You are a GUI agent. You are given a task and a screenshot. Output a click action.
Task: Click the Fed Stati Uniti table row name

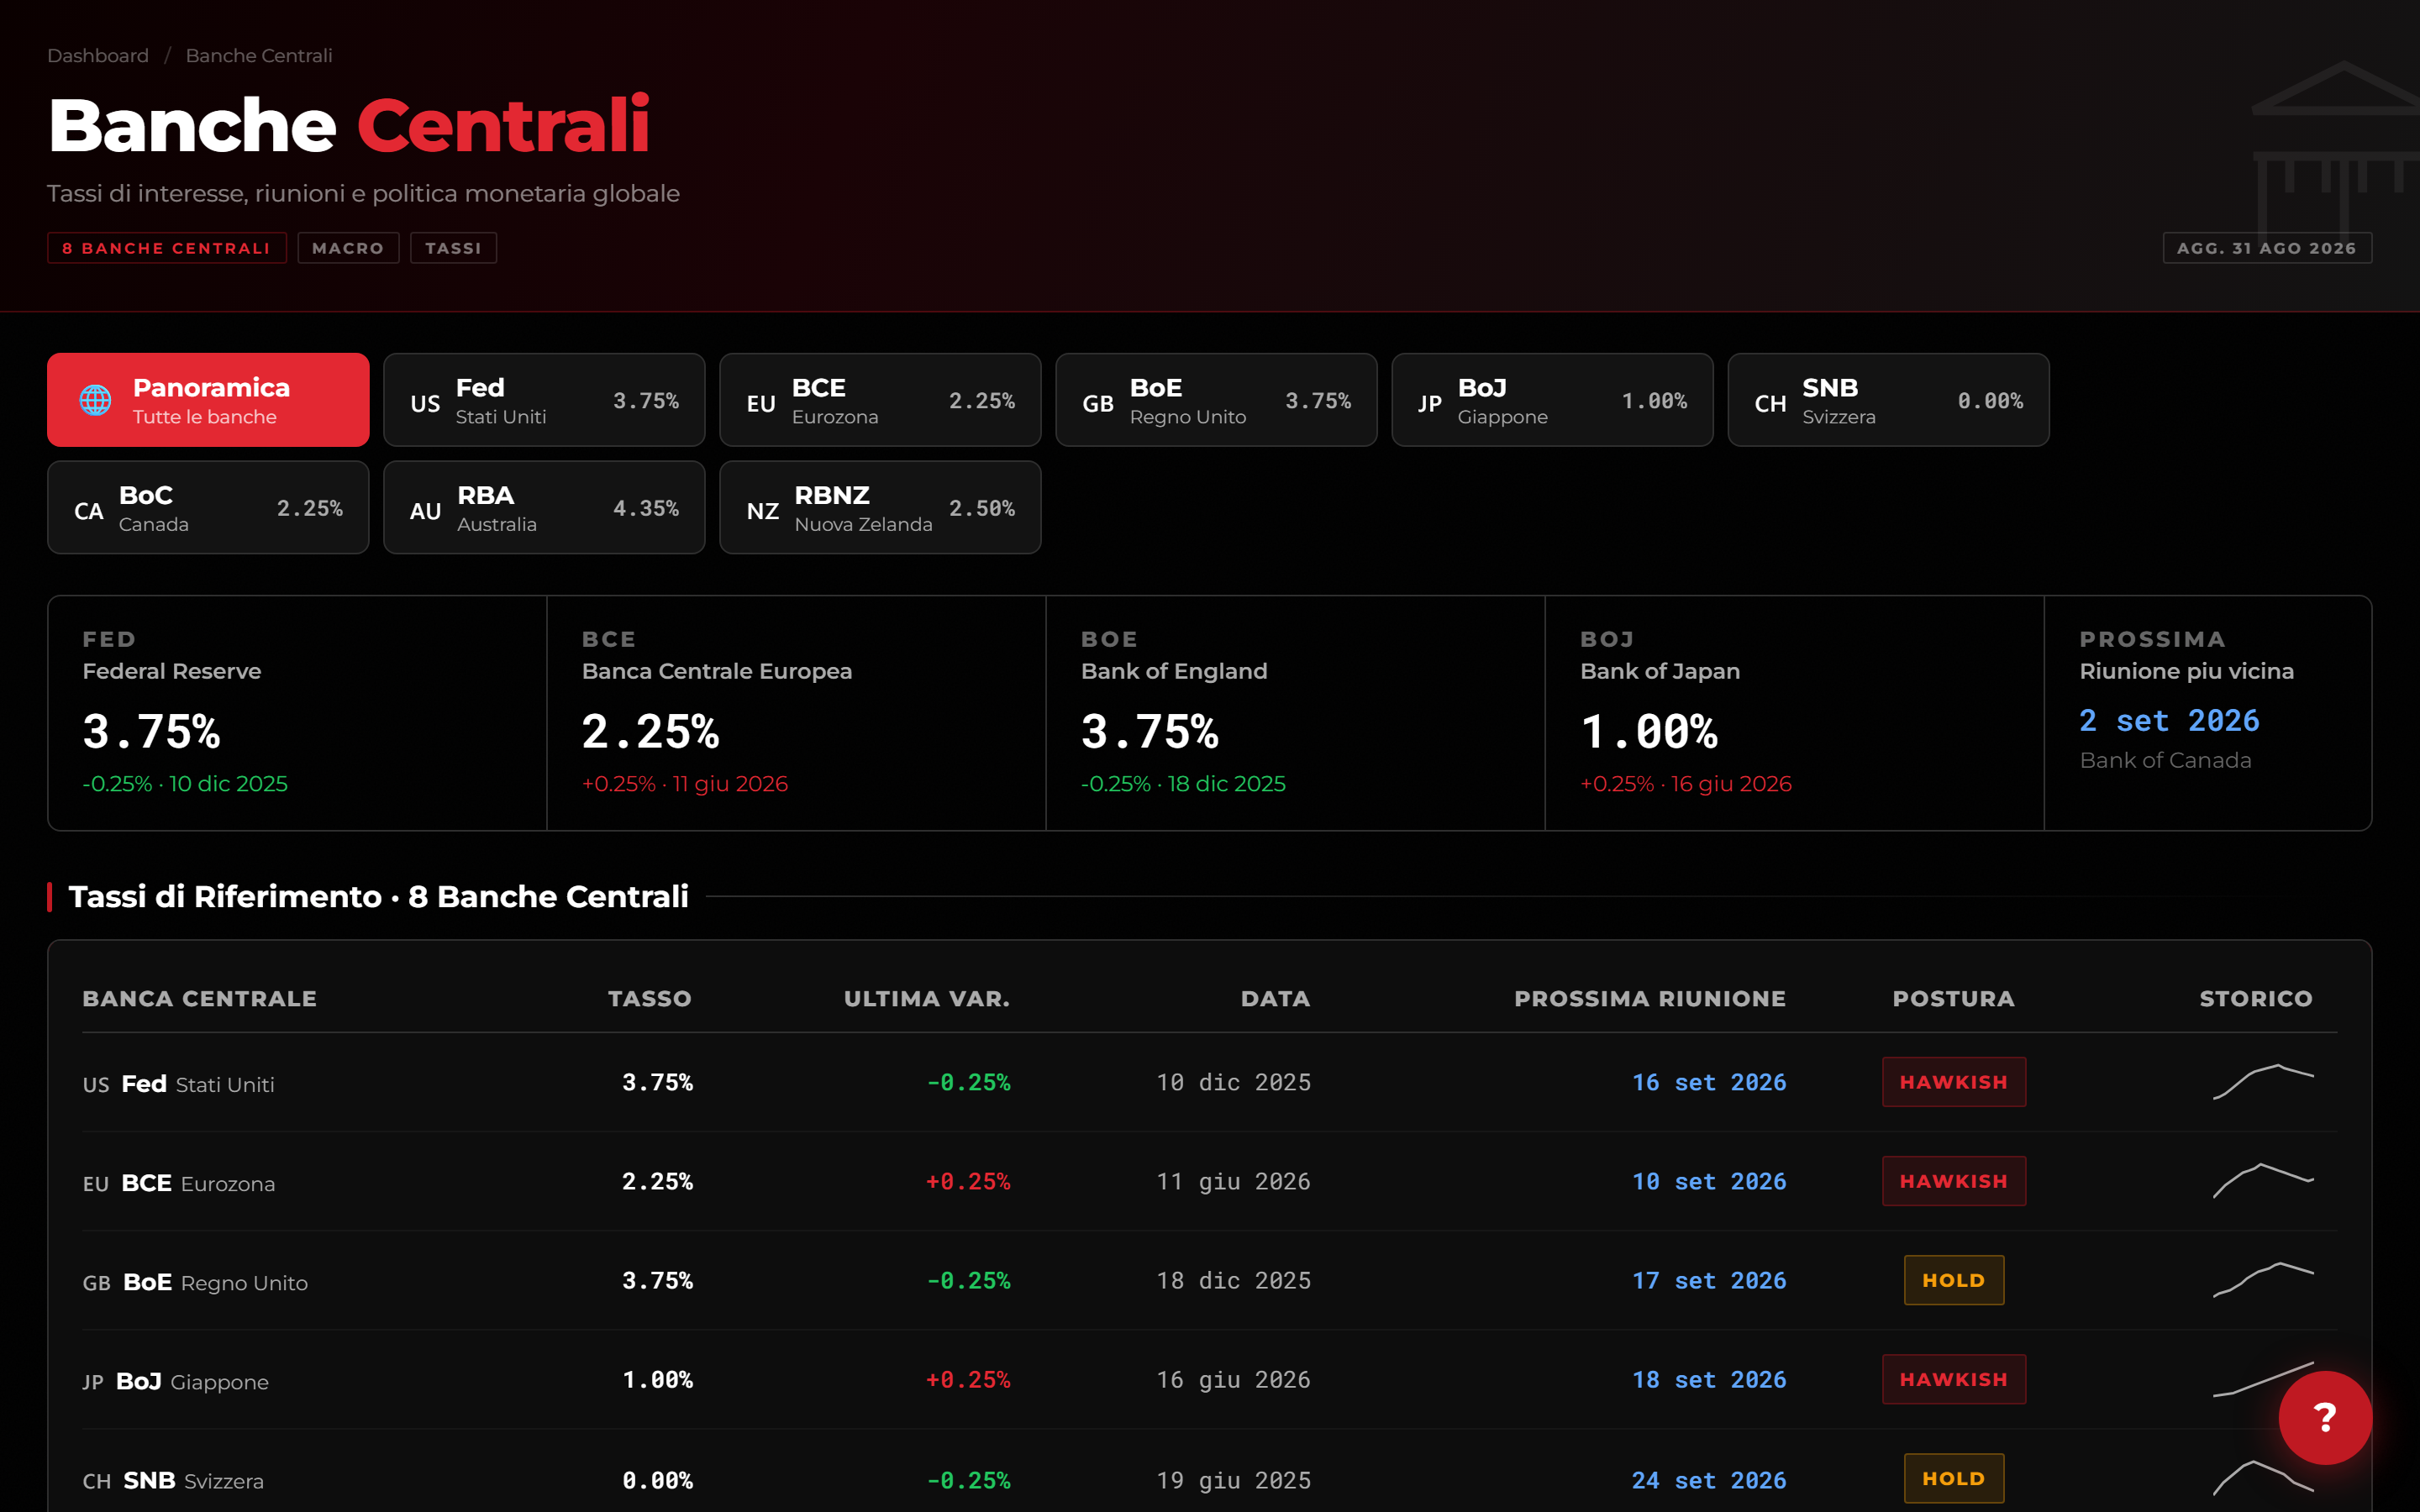(179, 1084)
